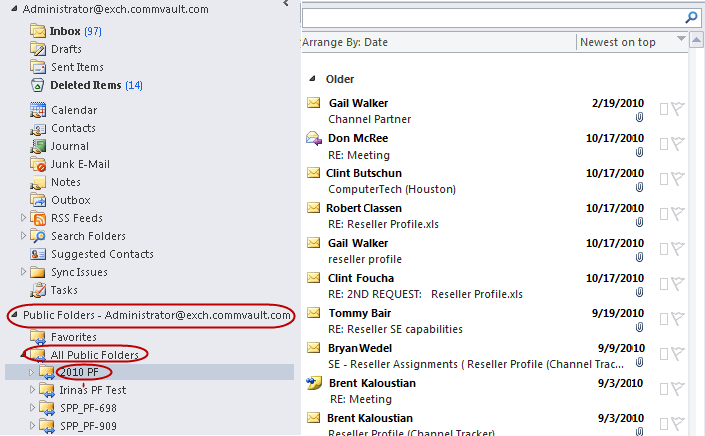Collapse the Older message group
Viewport: 705px width, 436px height.
313,78
